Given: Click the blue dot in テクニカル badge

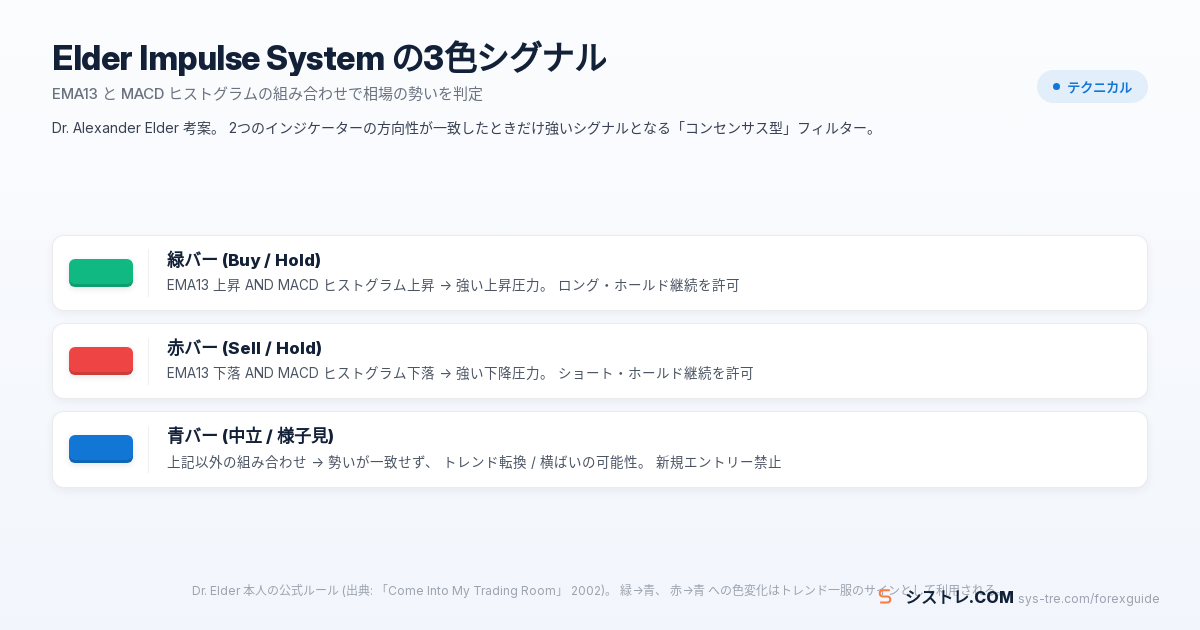Looking at the screenshot, I should click(x=1056, y=87).
